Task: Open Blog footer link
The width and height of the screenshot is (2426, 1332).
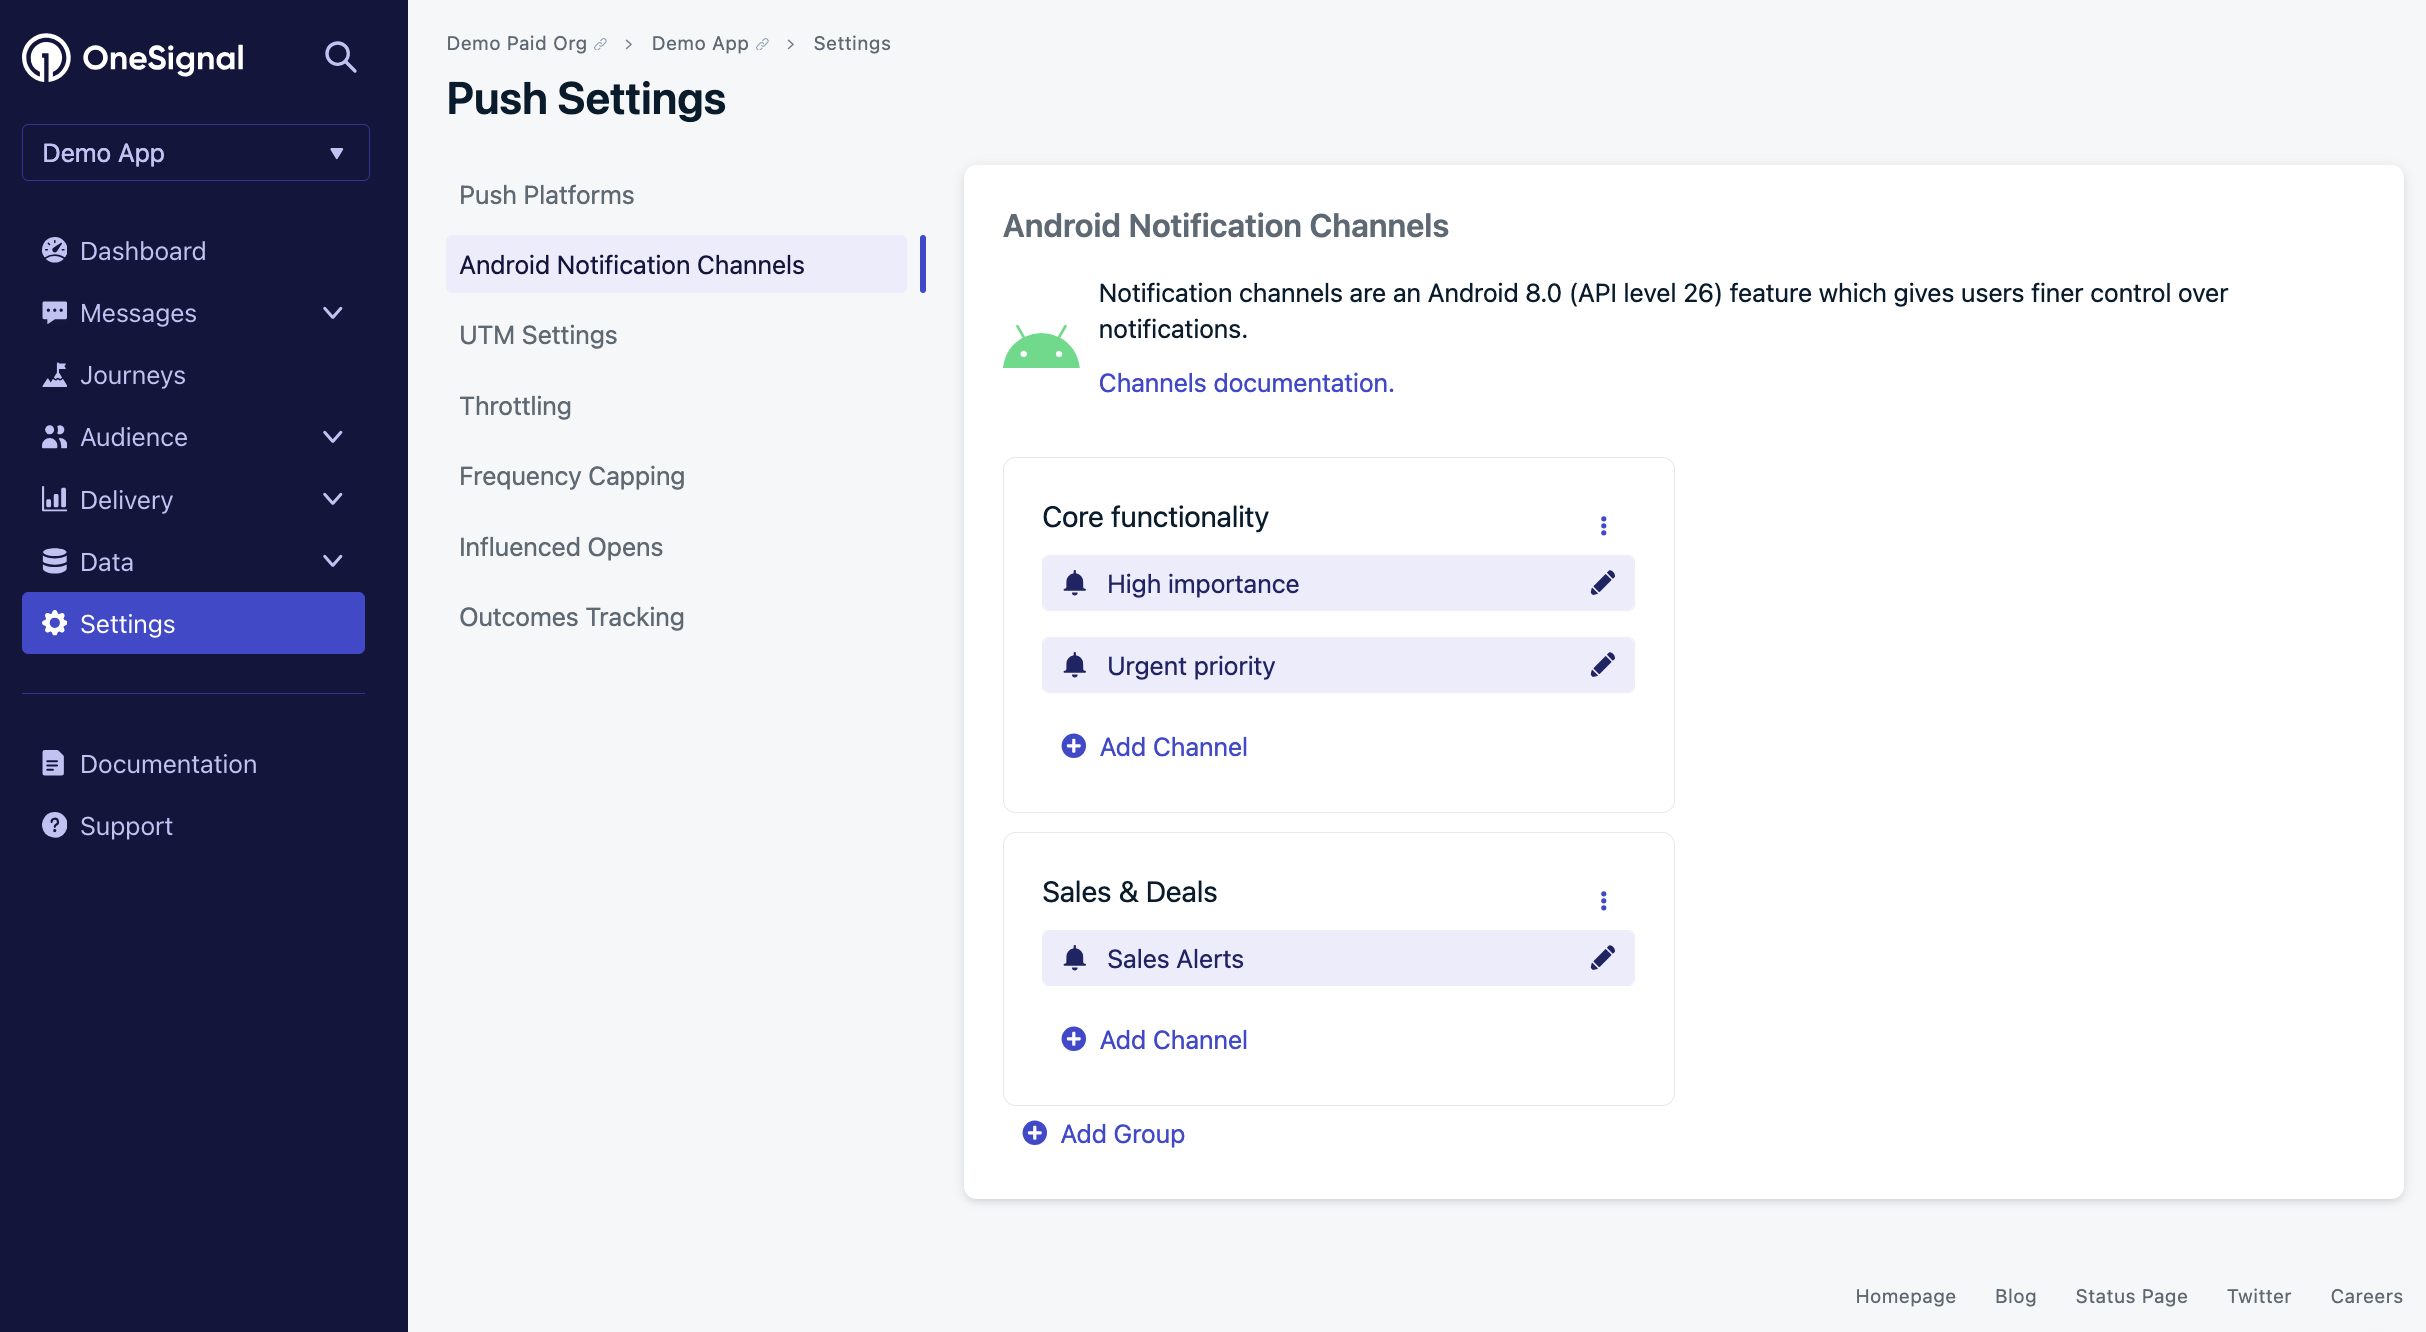Action: point(2015,1296)
